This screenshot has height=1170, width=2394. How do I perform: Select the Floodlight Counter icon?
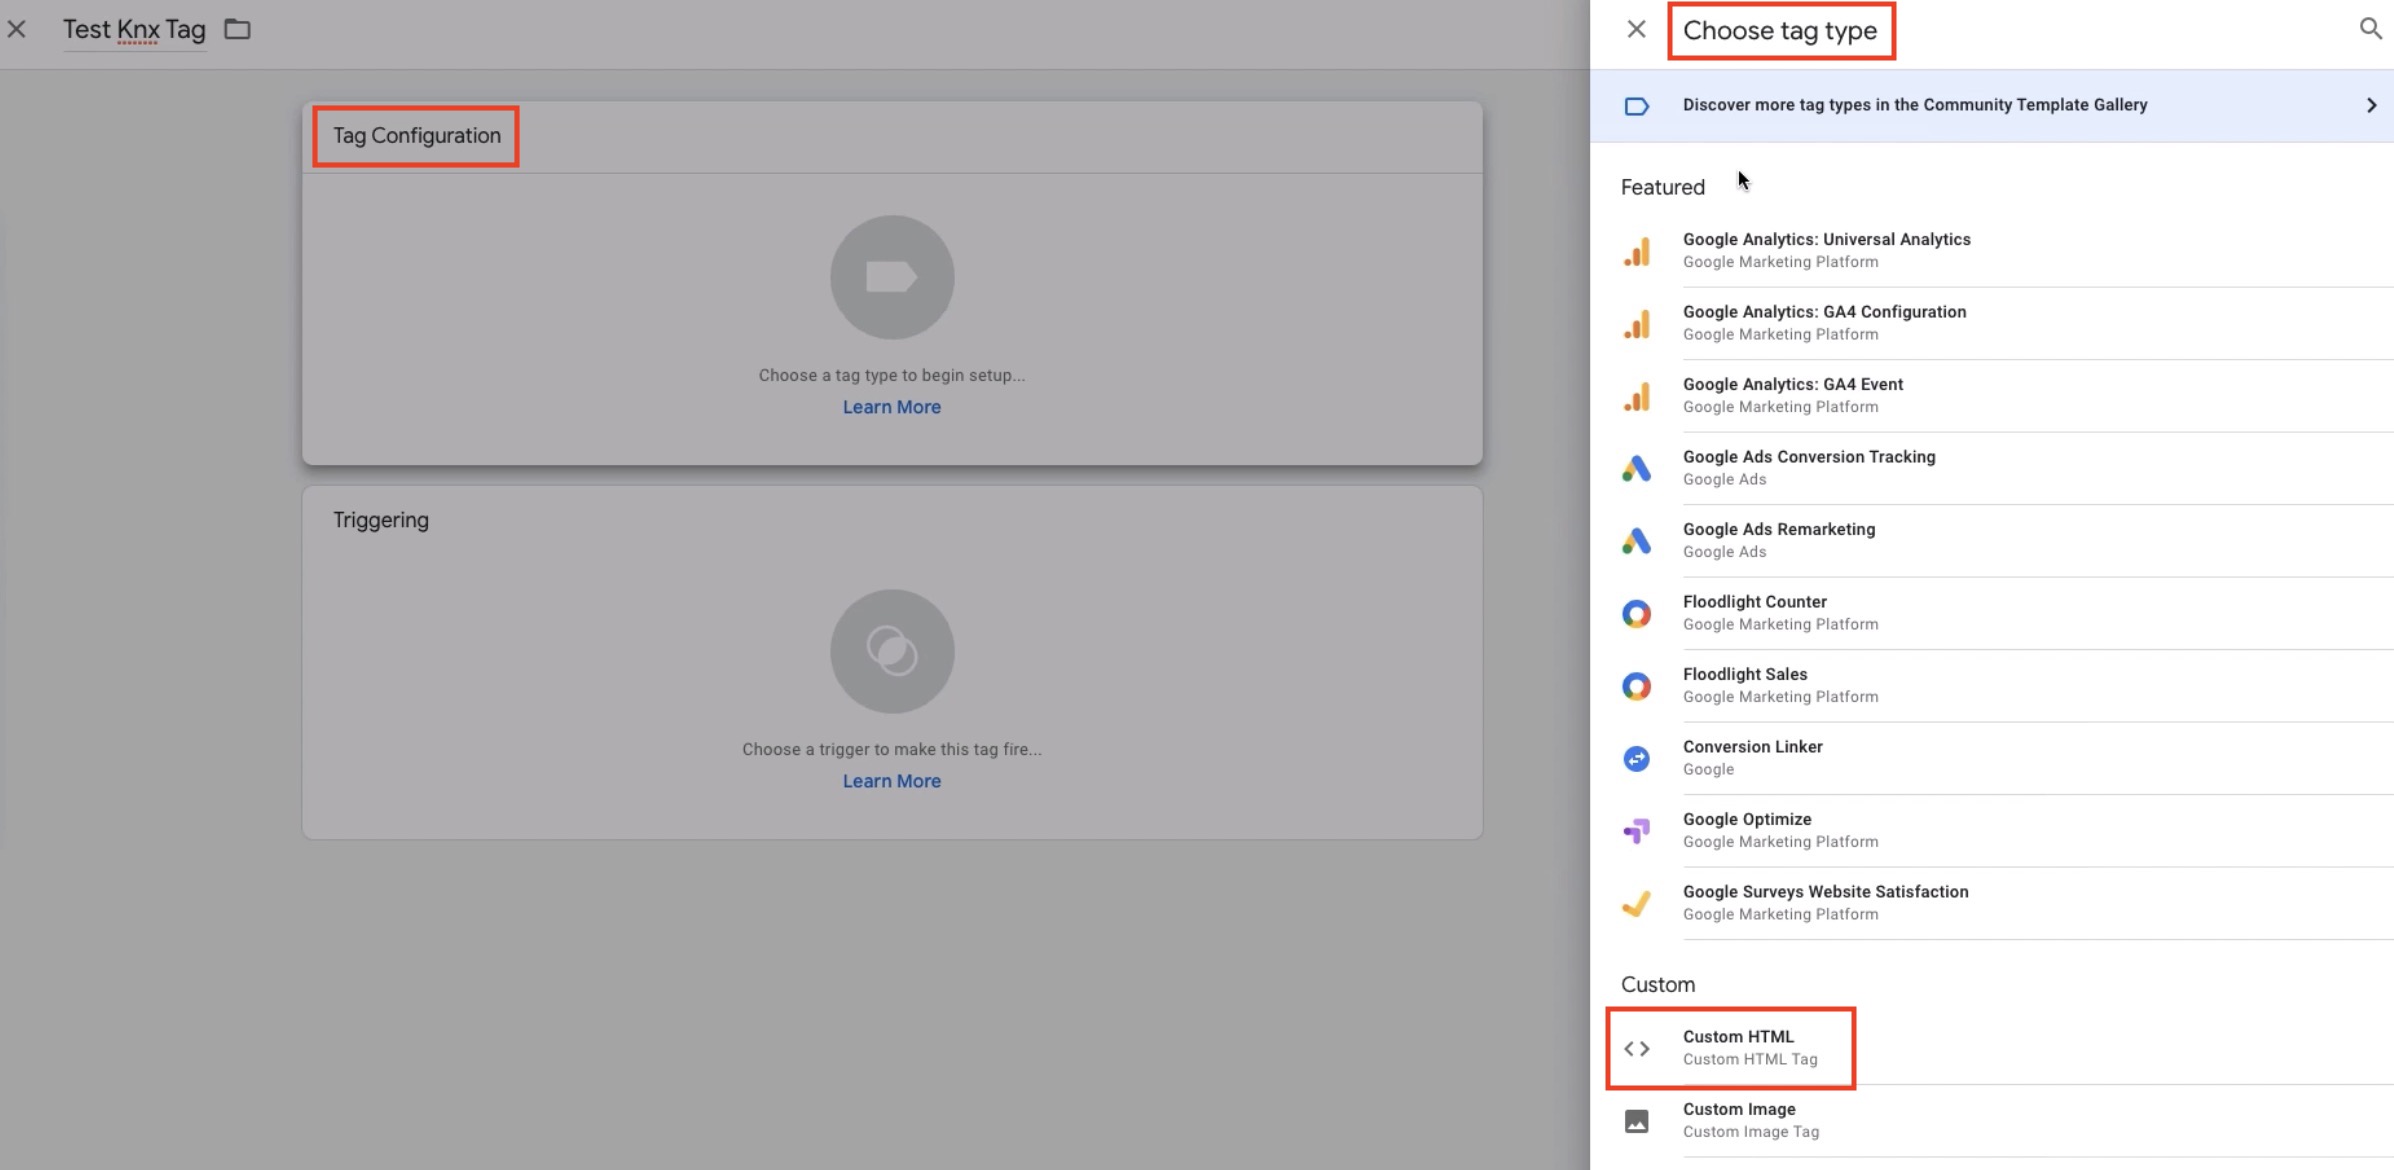coord(1636,613)
